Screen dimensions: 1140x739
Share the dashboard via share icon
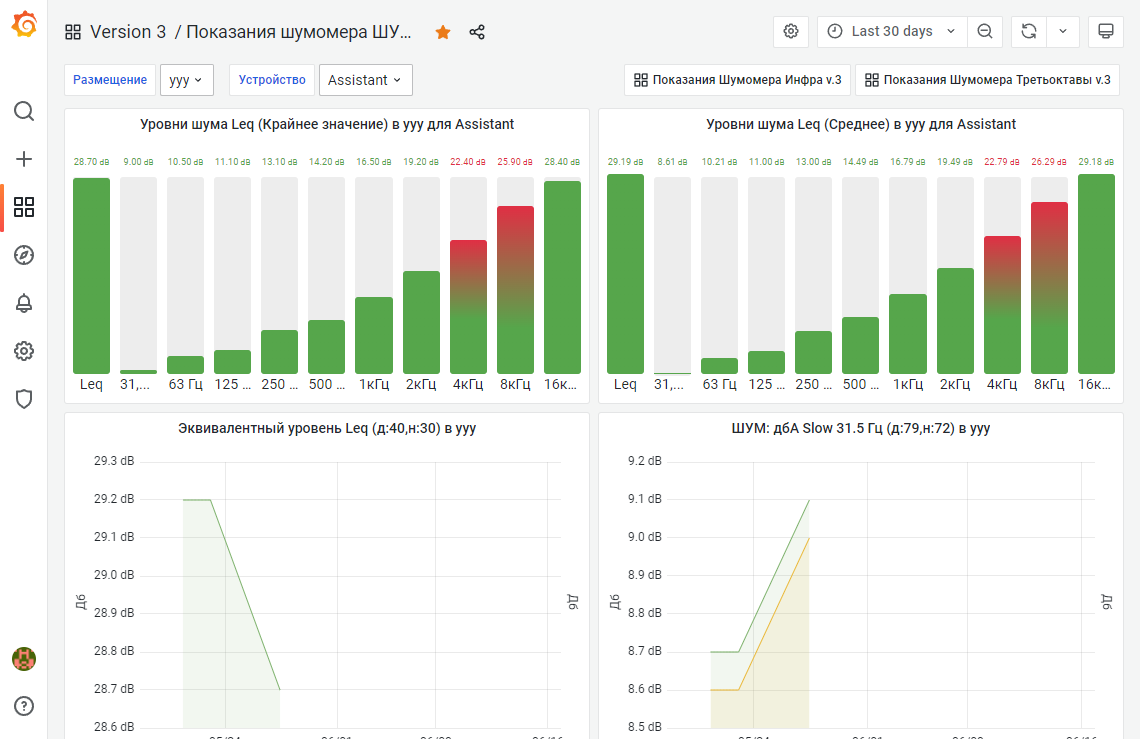click(x=477, y=32)
